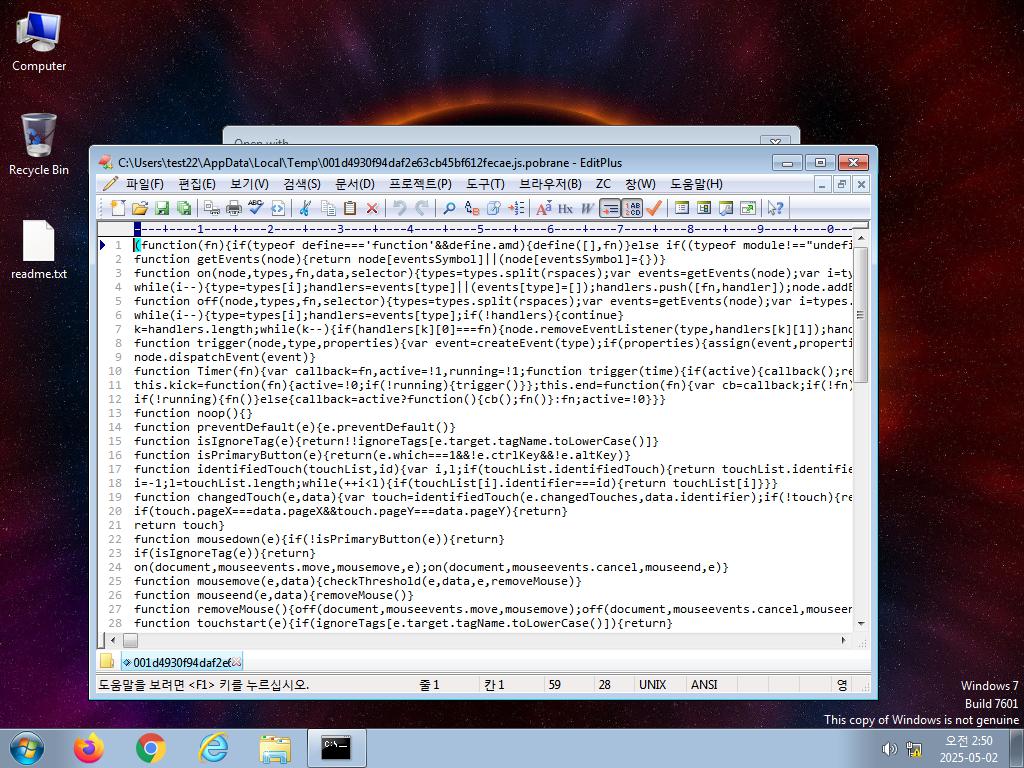Open the 창(W) menu
Image resolution: width=1024 pixels, height=768 pixels.
[640, 184]
